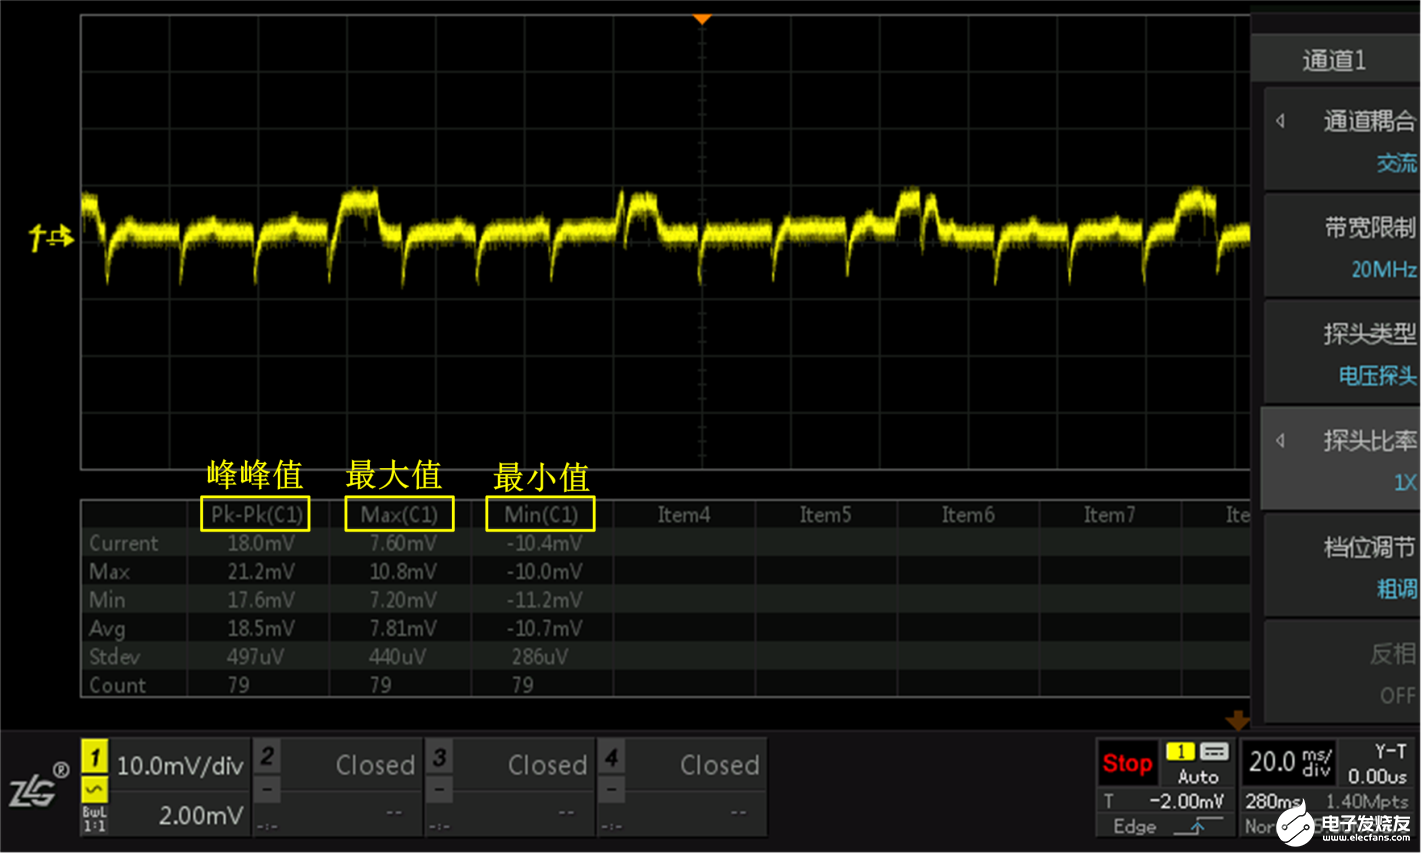Viewport: 1421px width, 853px height.
Task: Select the Pk-Pk(C1) column header
Action: click(x=256, y=514)
